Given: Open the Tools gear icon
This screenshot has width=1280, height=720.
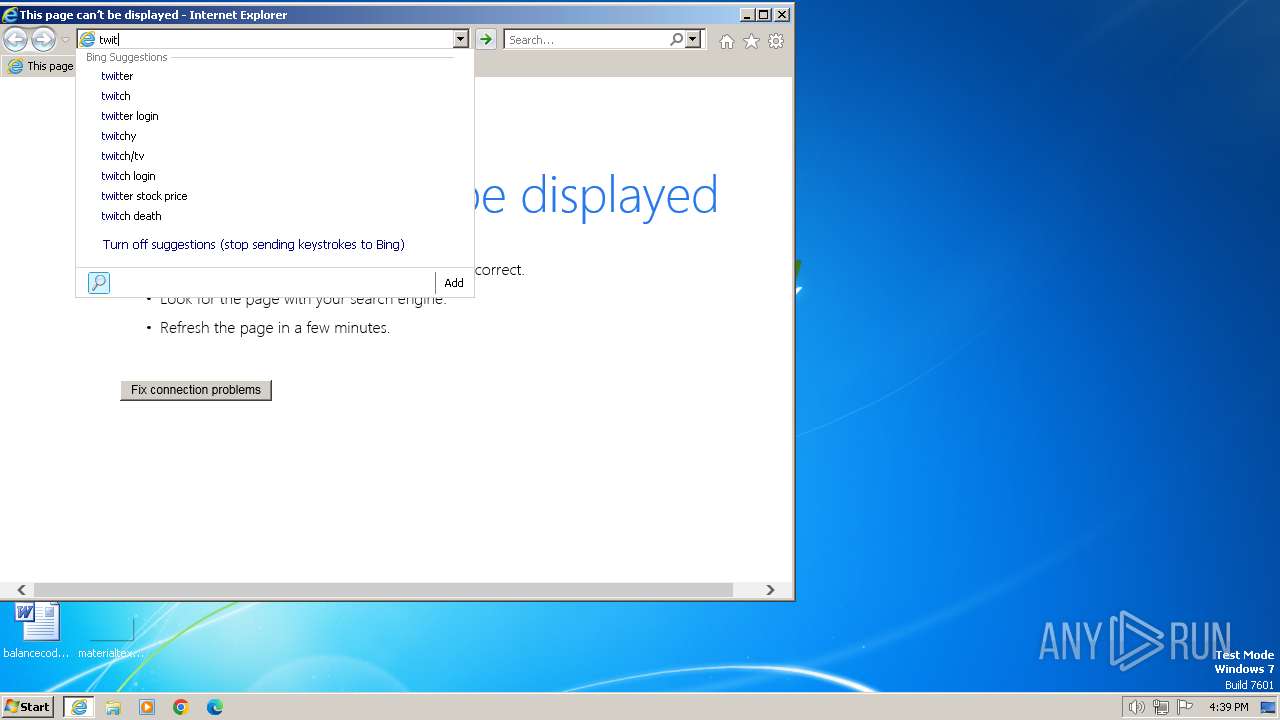Looking at the screenshot, I should click(x=776, y=41).
